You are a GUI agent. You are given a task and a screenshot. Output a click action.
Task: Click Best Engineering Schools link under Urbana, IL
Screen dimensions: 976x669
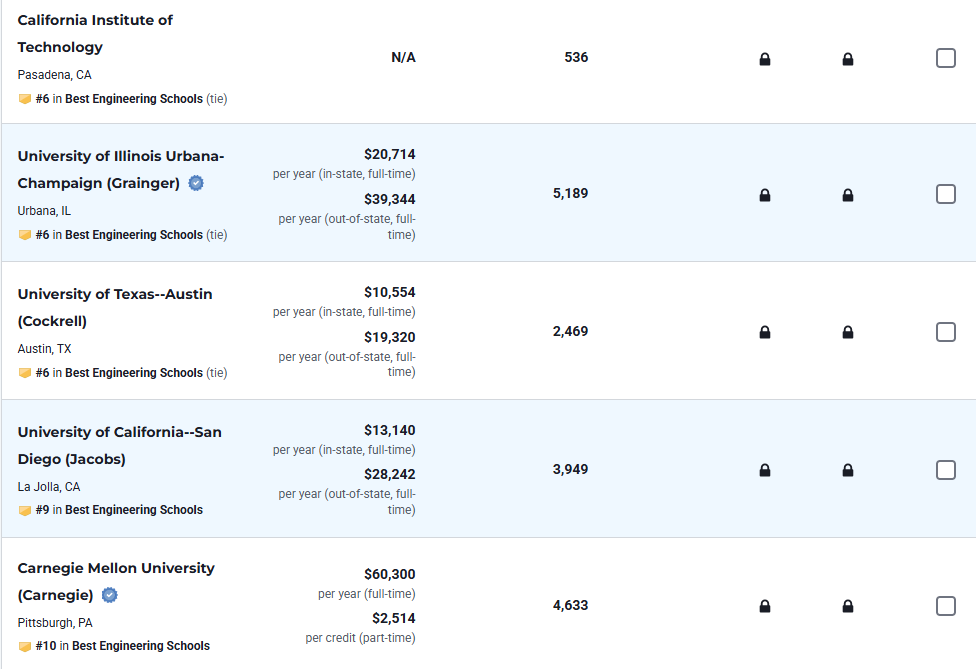coord(134,235)
